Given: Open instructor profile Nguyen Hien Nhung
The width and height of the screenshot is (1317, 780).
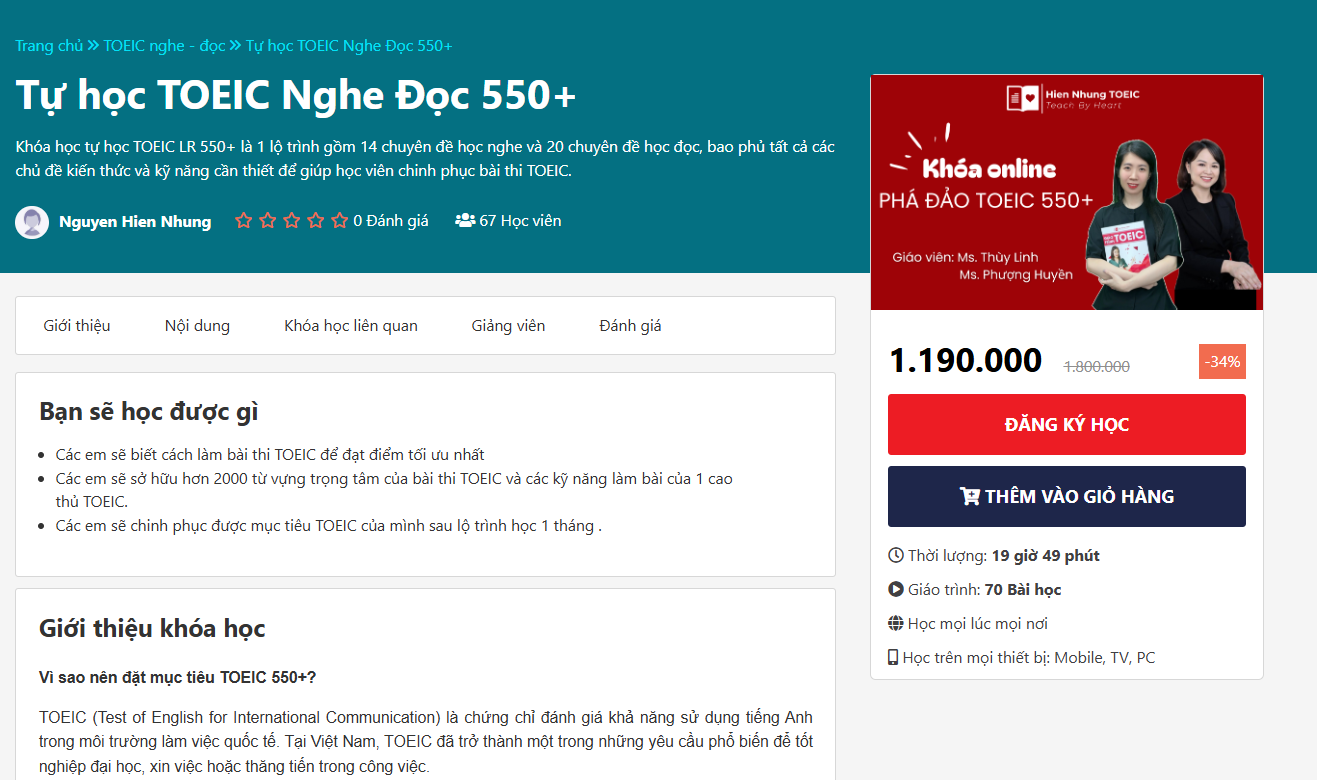Looking at the screenshot, I should [x=135, y=221].
